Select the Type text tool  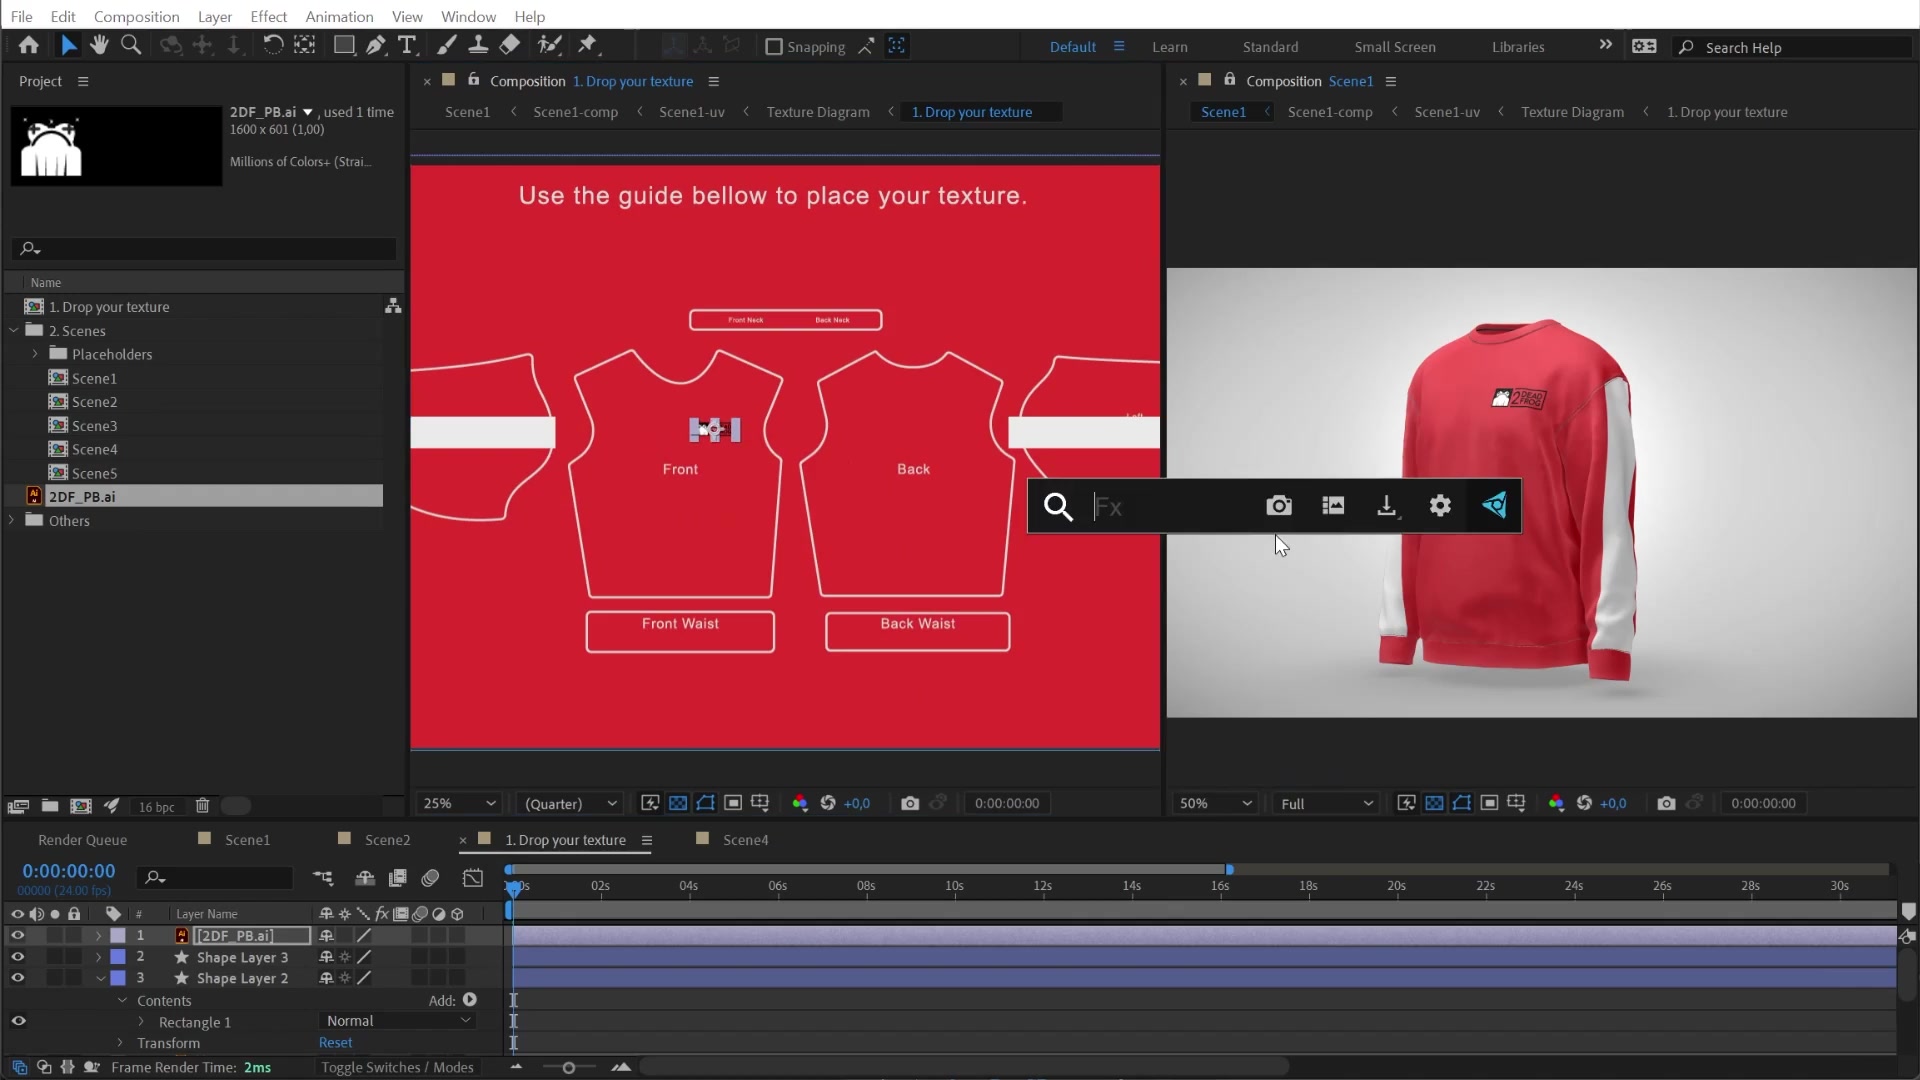pos(407,45)
